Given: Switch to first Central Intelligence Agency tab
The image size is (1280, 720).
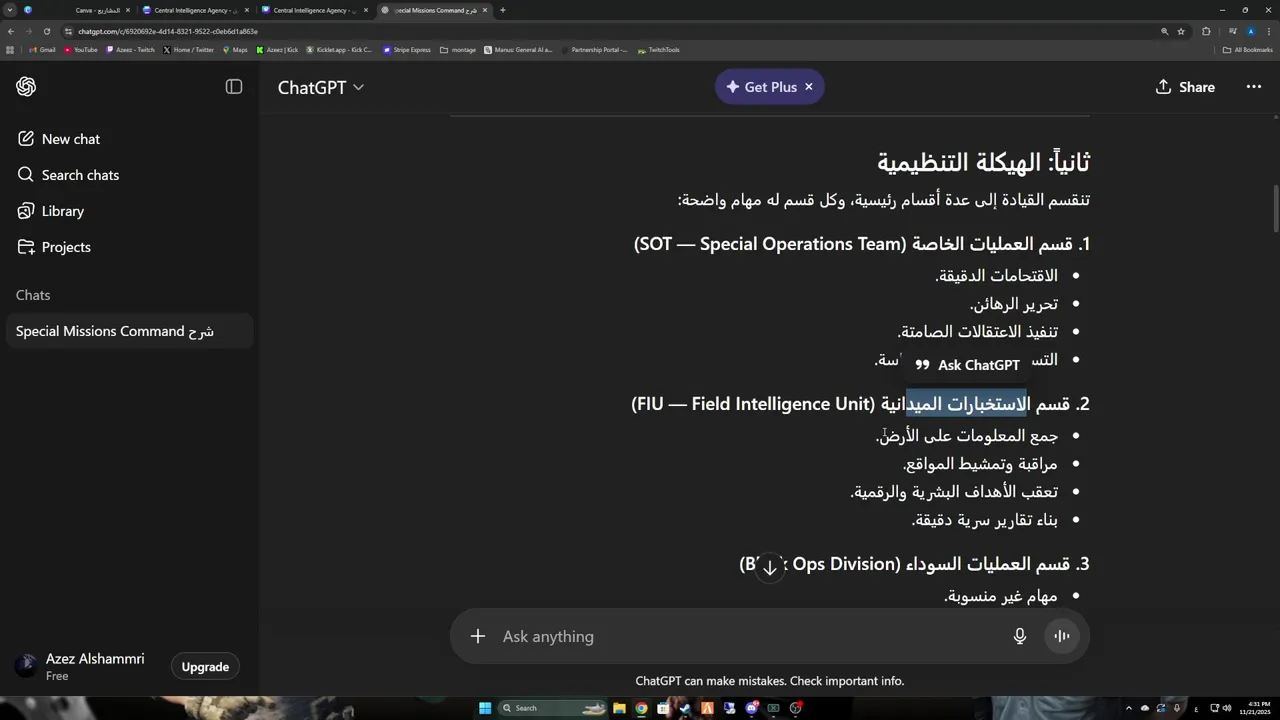Looking at the screenshot, I should (x=195, y=10).
